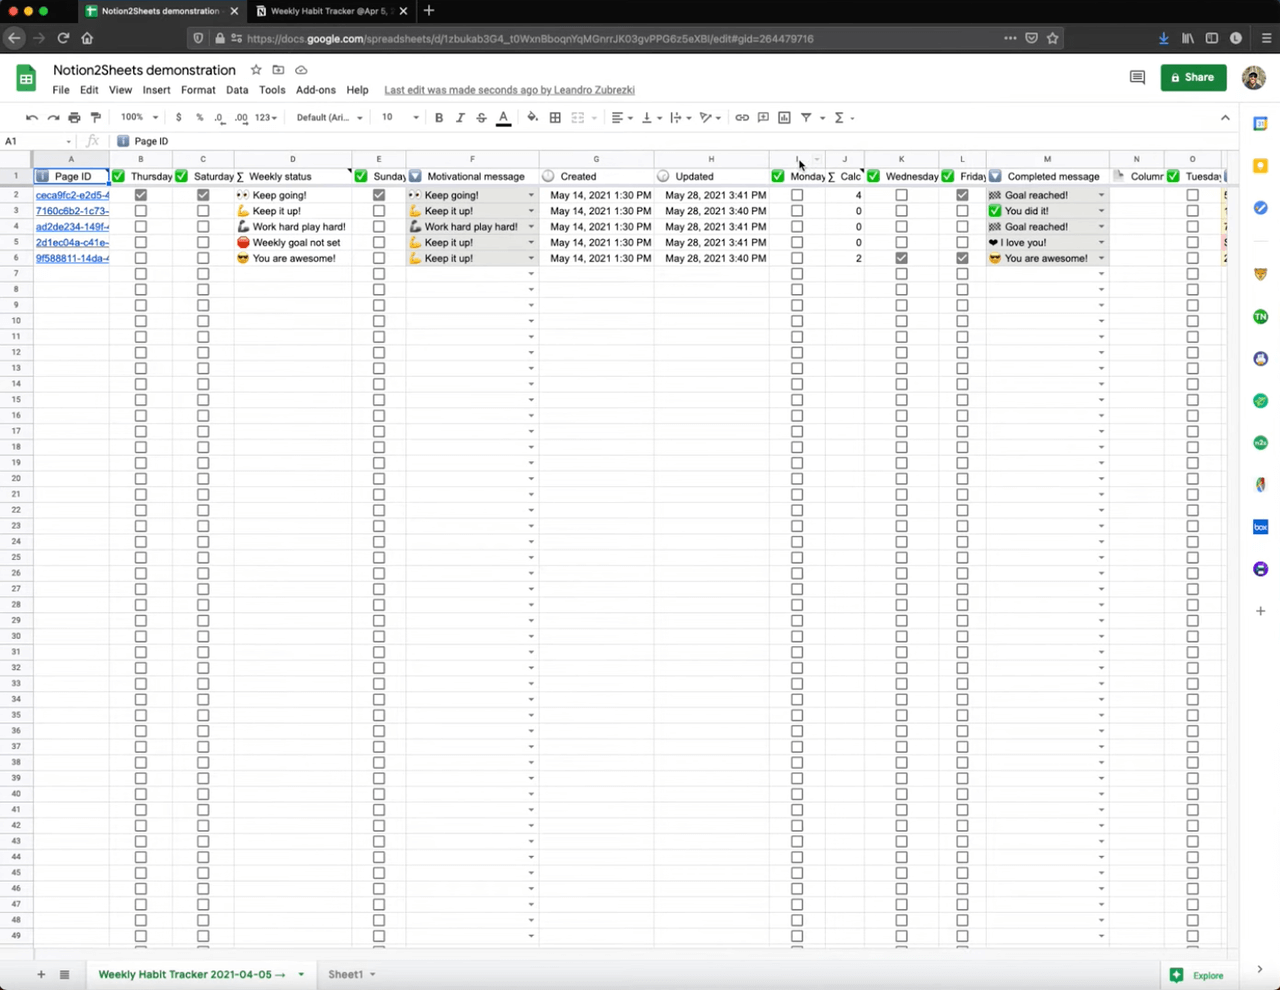The image size is (1280, 990).
Task: Format as percent icon
Action: (199, 118)
